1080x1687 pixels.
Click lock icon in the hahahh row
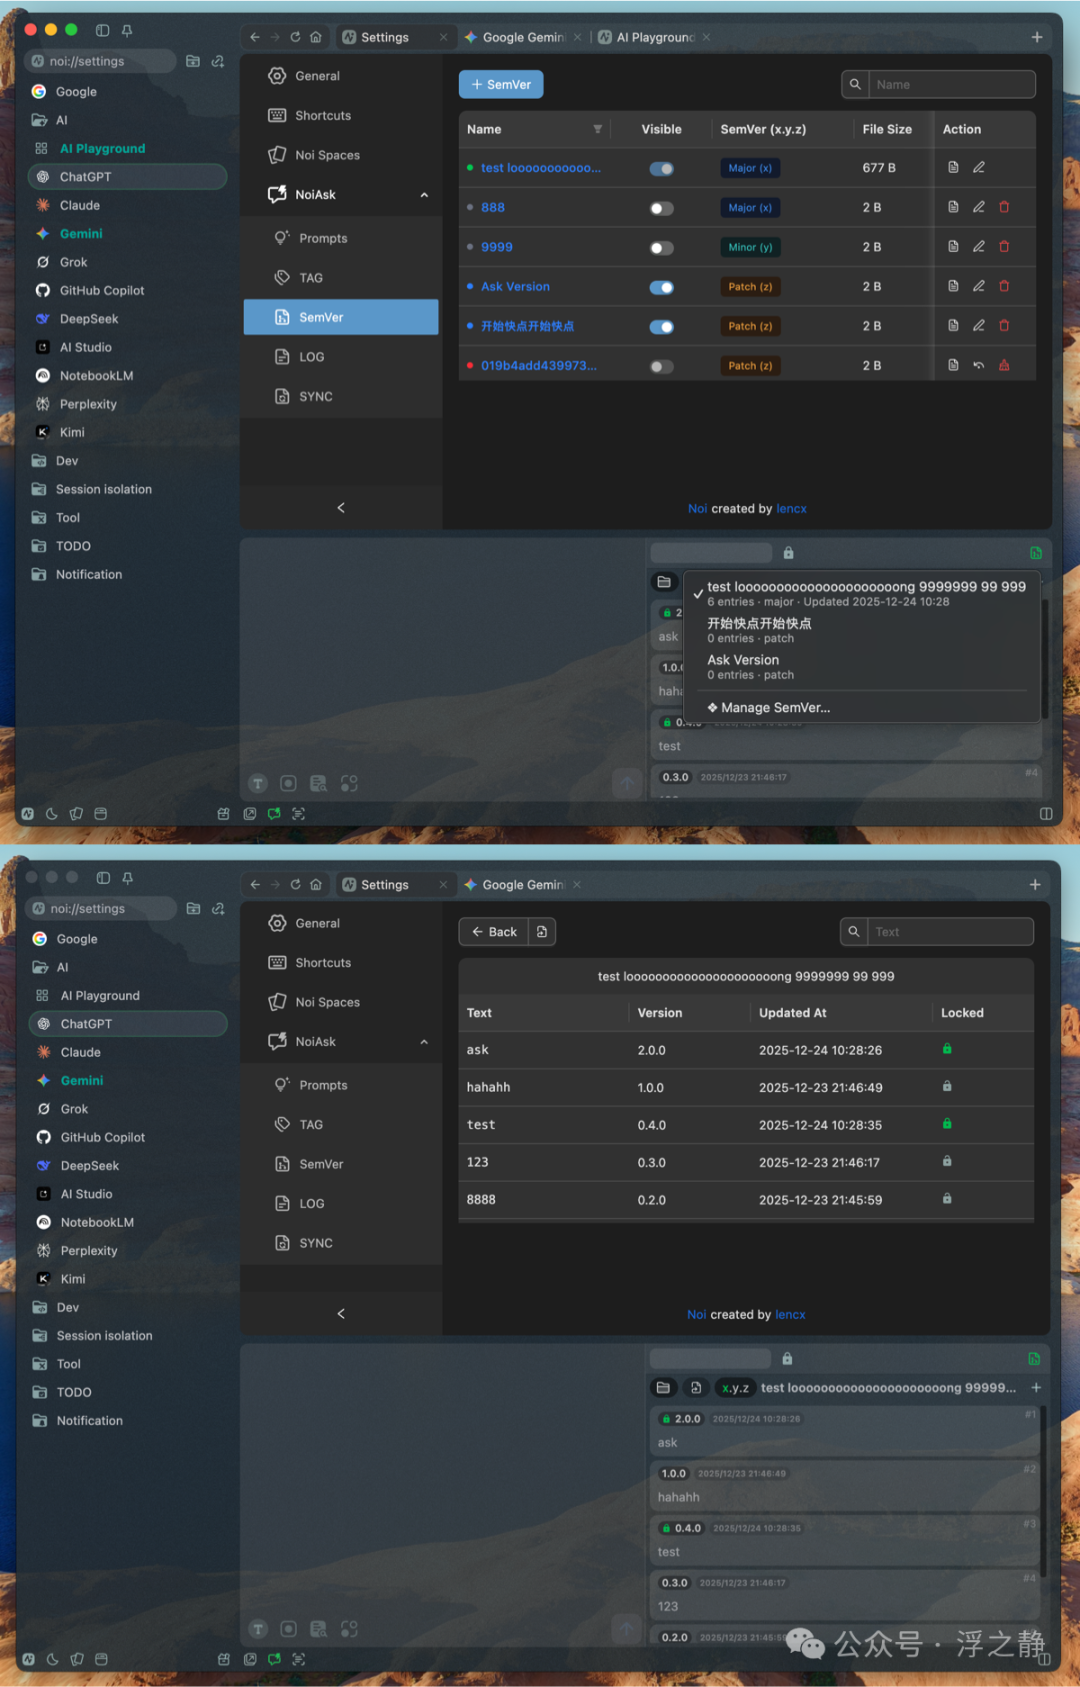tap(947, 1086)
